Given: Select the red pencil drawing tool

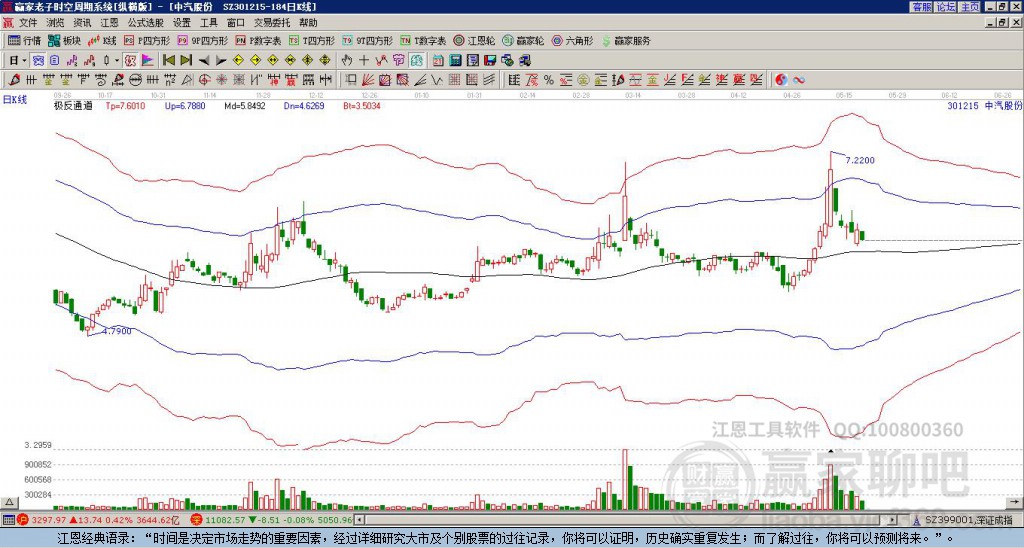Looking at the screenshot, I should click(x=14, y=80).
